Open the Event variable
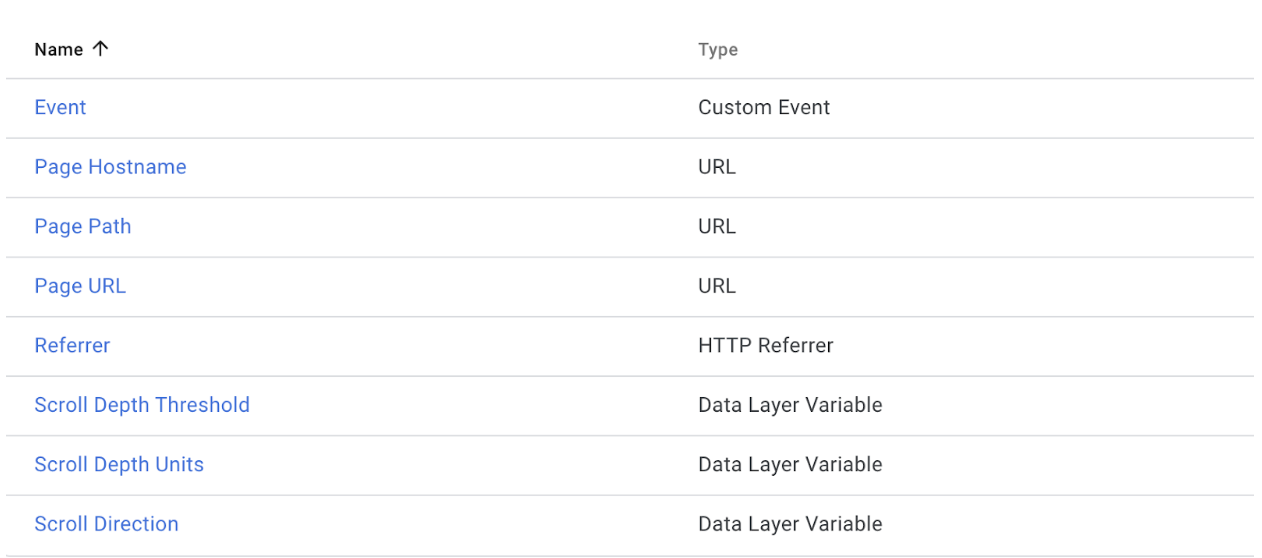Viewport: 1262px width, 558px height. [x=60, y=108]
